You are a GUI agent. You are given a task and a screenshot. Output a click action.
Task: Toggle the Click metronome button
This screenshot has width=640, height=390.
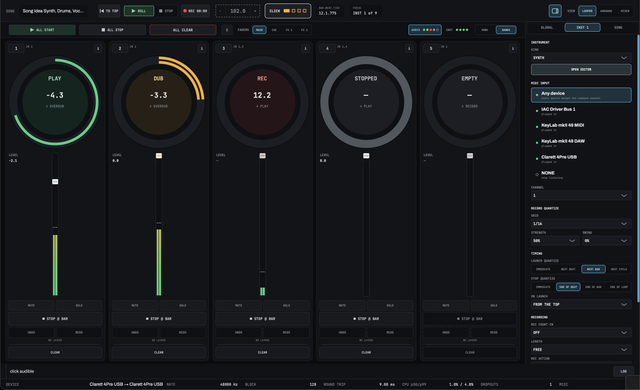point(288,11)
